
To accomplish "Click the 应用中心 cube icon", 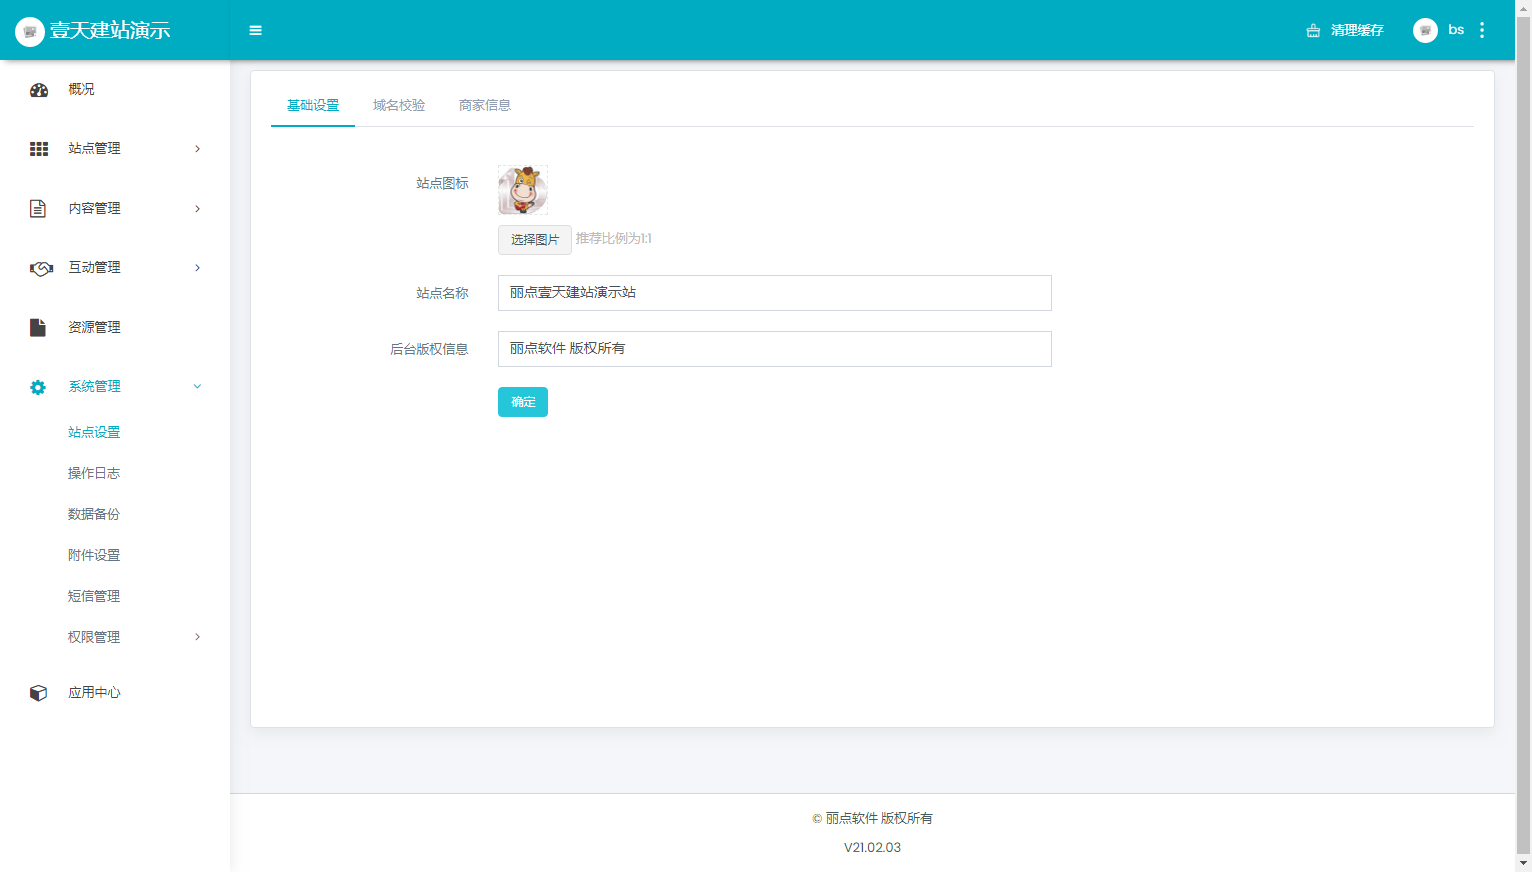I will coord(38,693).
